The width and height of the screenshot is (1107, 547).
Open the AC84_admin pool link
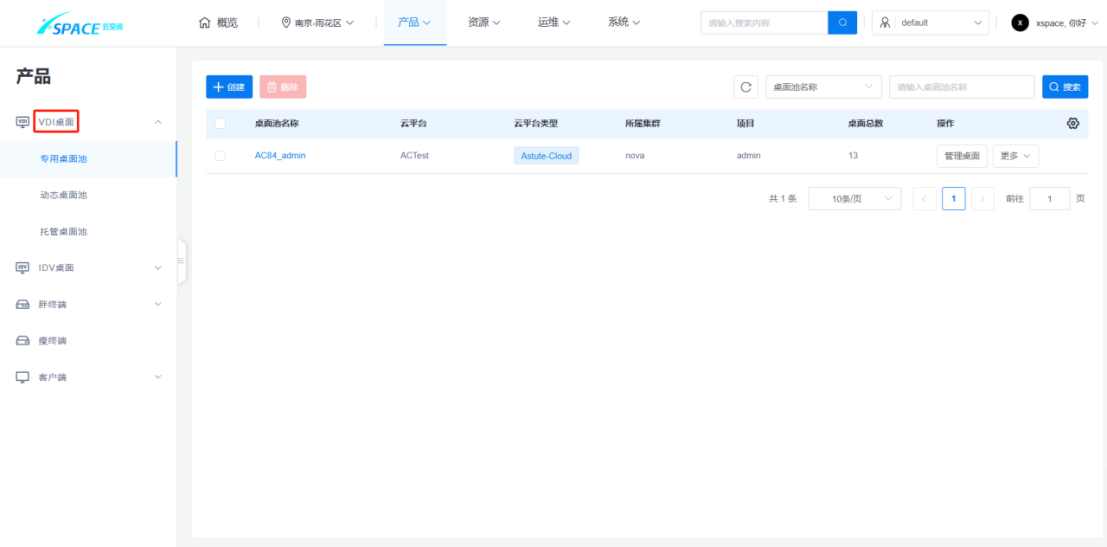(x=280, y=156)
